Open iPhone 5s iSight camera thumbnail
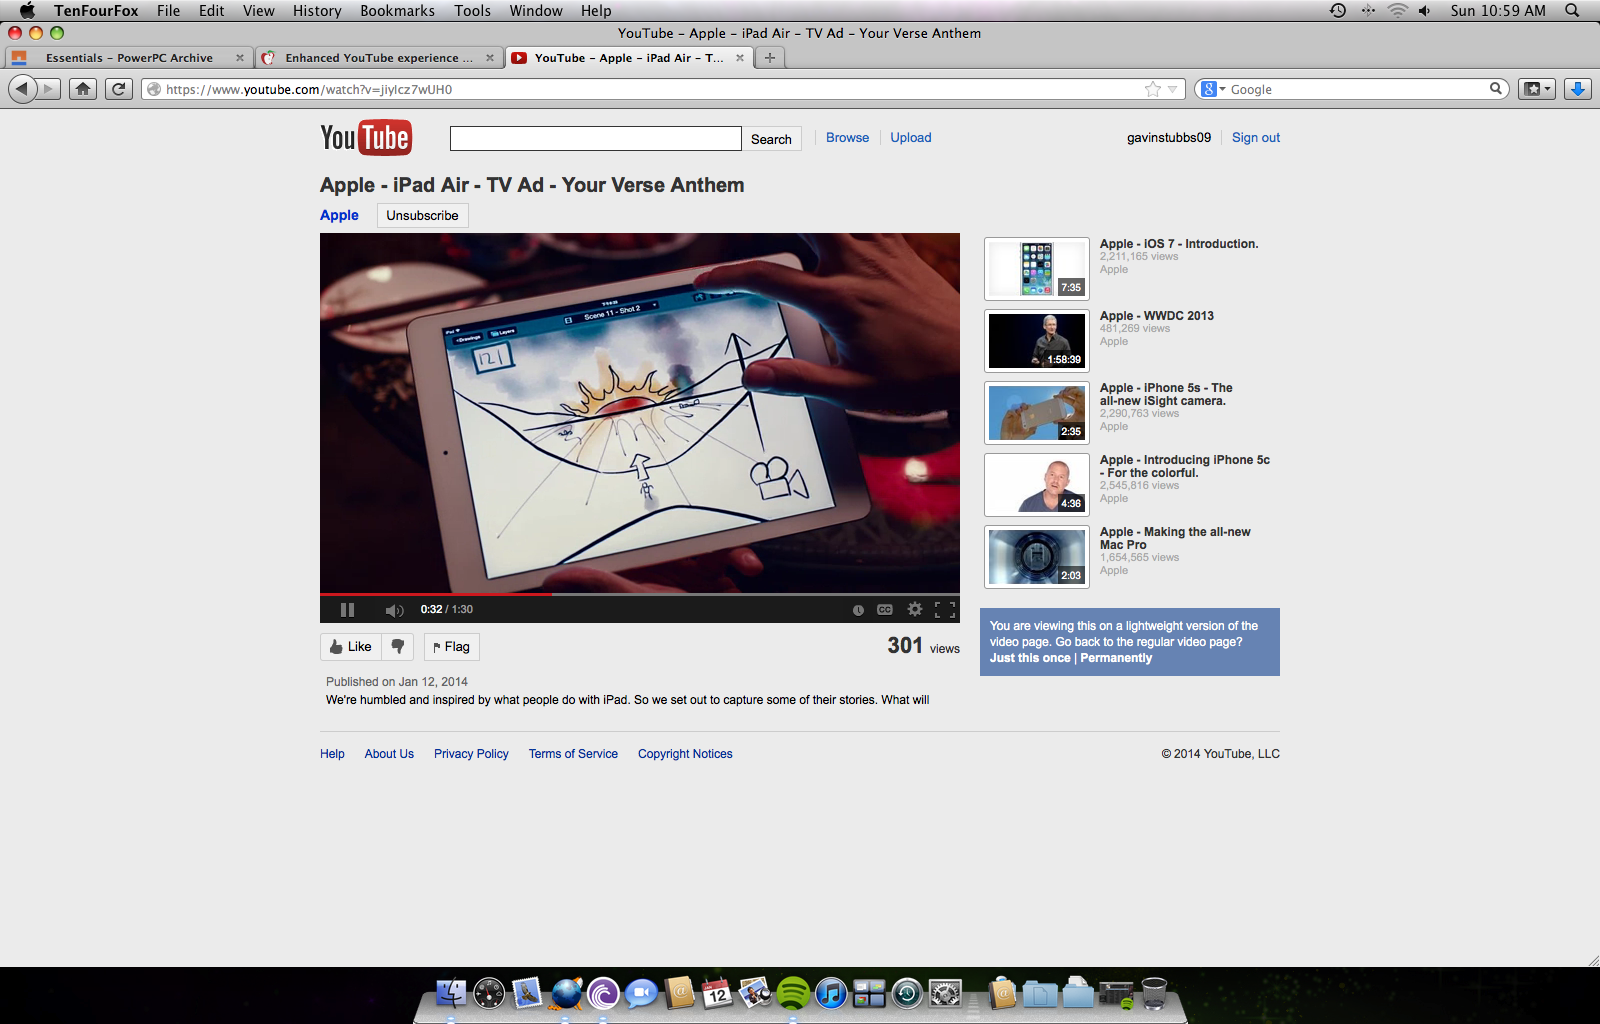The height and width of the screenshot is (1024, 1600). coord(1037,413)
